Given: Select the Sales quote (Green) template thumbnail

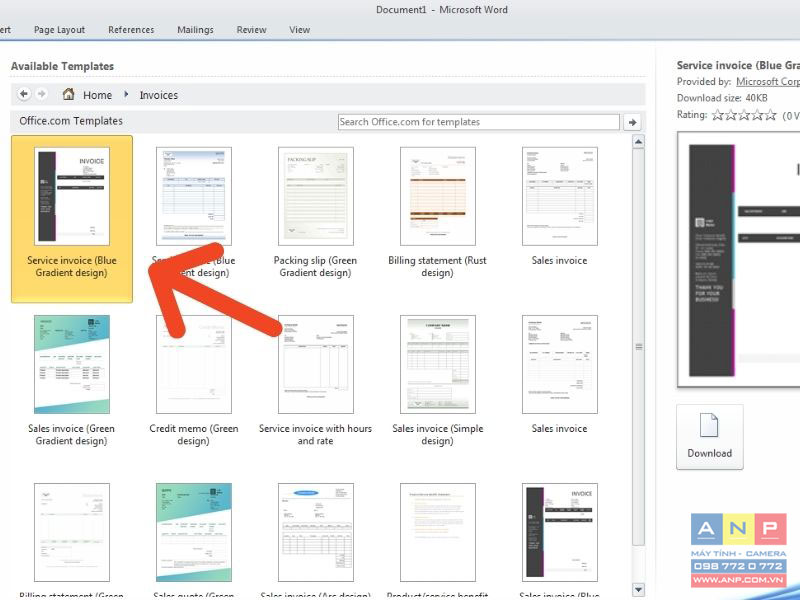Looking at the screenshot, I should (x=194, y=532).
